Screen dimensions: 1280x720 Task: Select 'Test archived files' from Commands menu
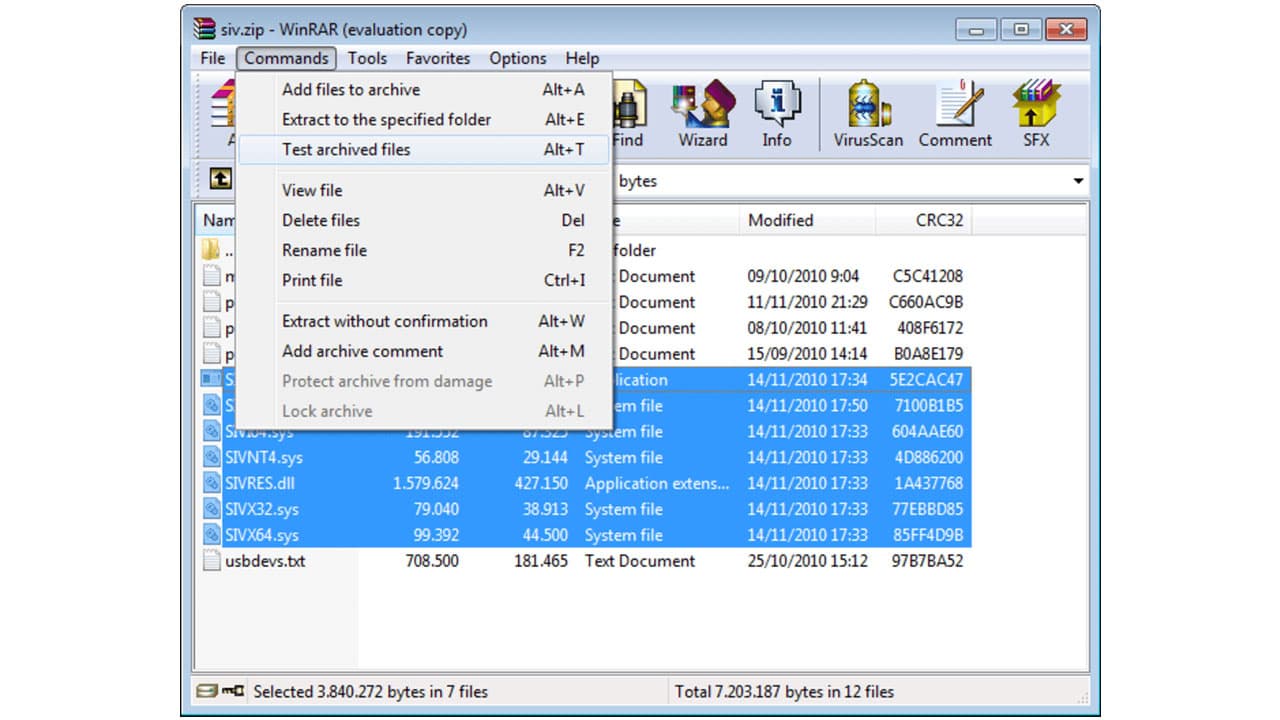coord(345,149)
